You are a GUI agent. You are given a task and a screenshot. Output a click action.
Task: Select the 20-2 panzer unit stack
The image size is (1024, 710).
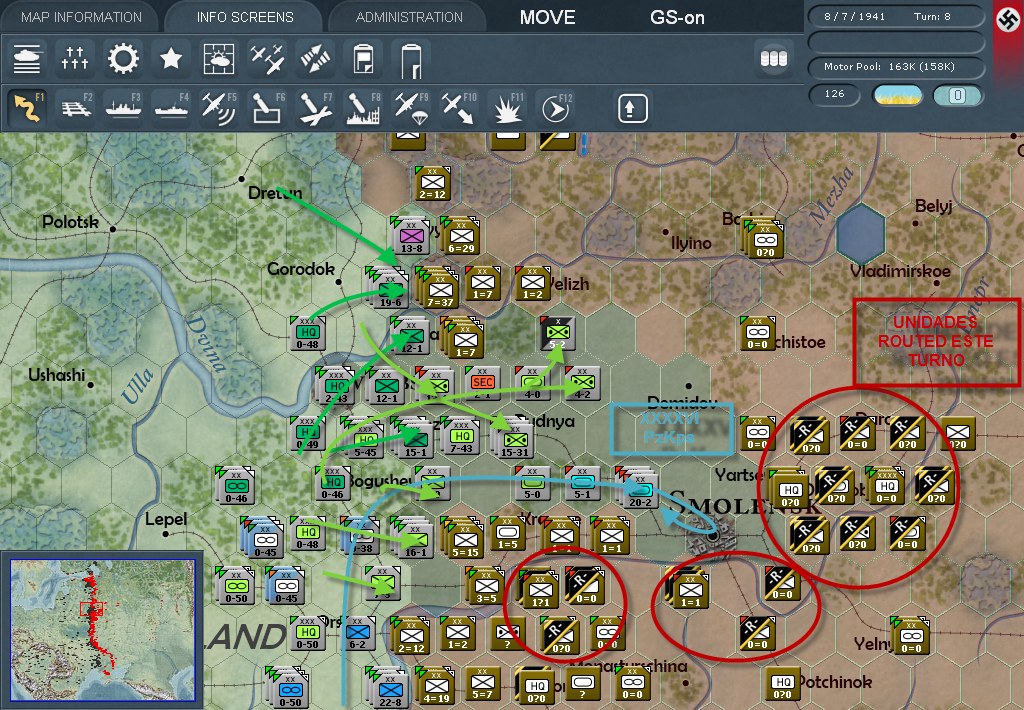638,488
